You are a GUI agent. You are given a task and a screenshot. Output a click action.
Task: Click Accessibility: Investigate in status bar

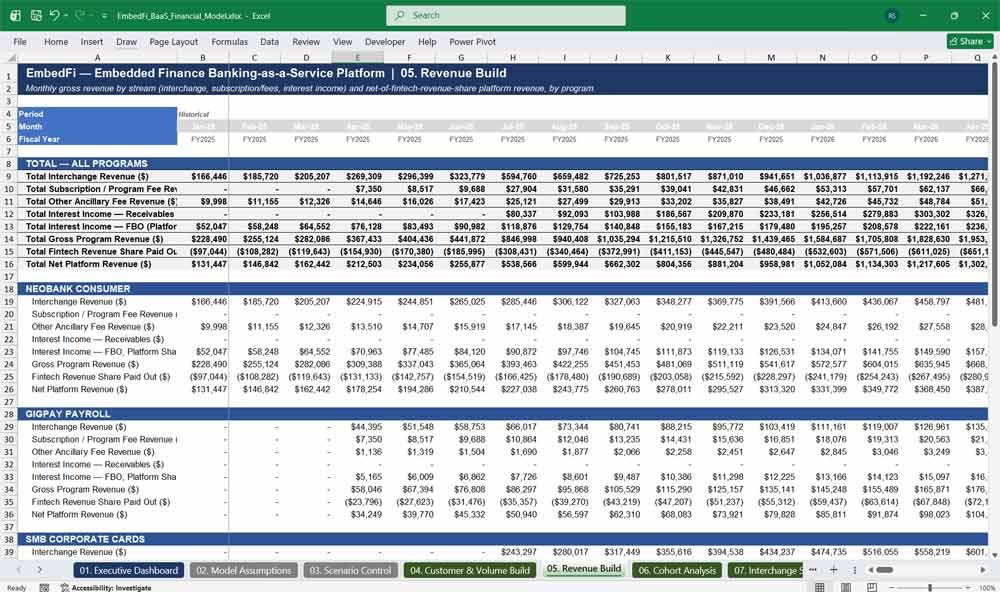pos(106,588)
